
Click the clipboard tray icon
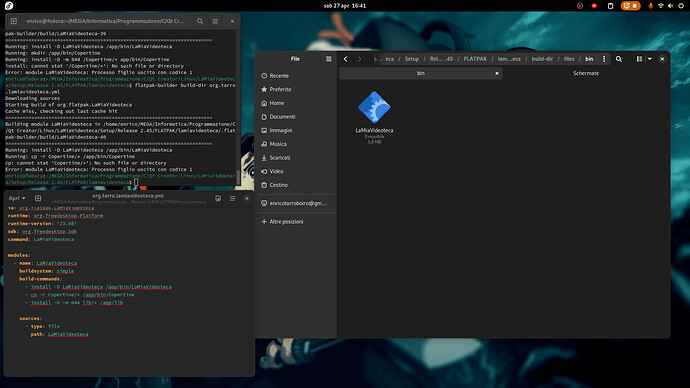coord(610,6)
